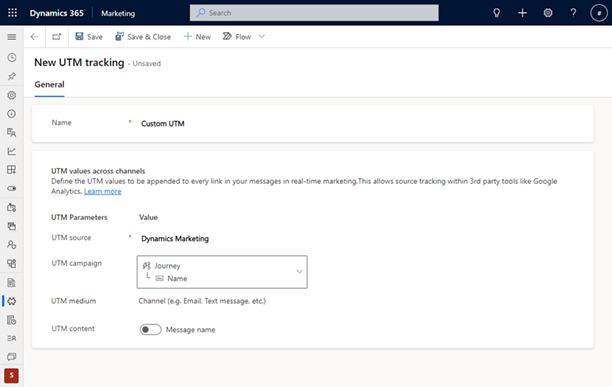
Task: Click the back arrow in command bar
Action: pos(34,37)
